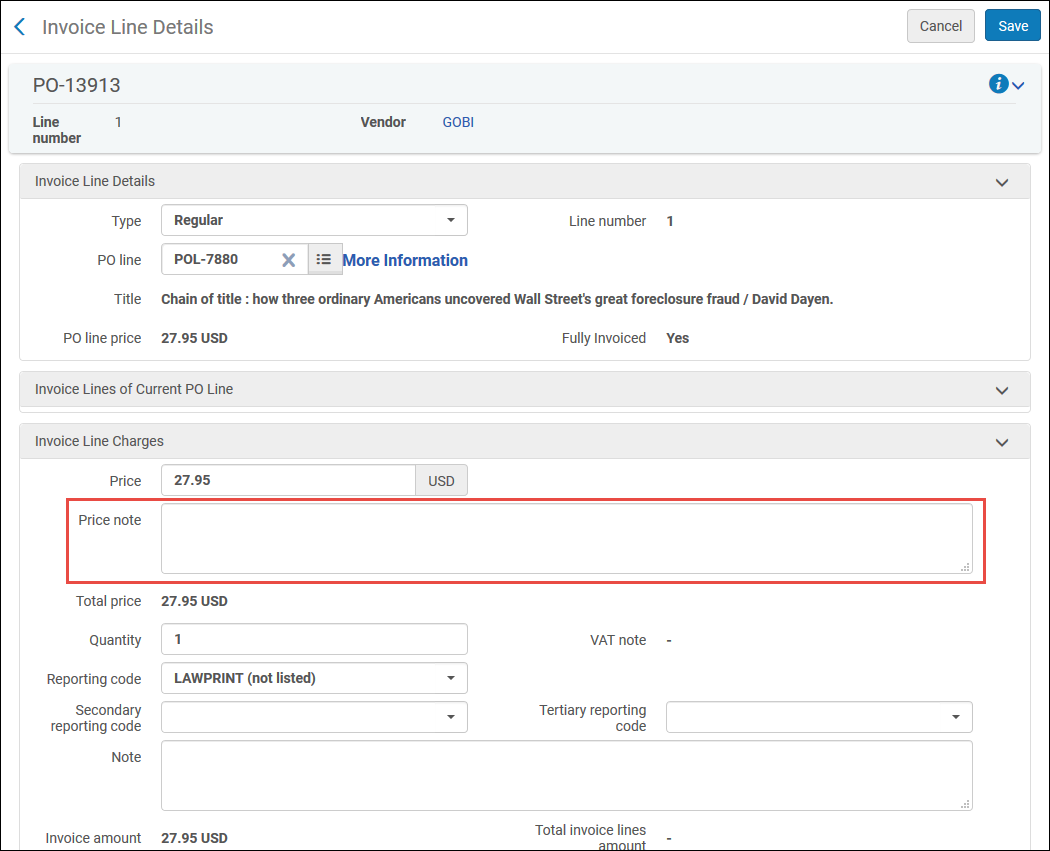Open the Tertiary reporting code dropdown
Viewport: 1050px width, 851px height.
pos(819,717)
